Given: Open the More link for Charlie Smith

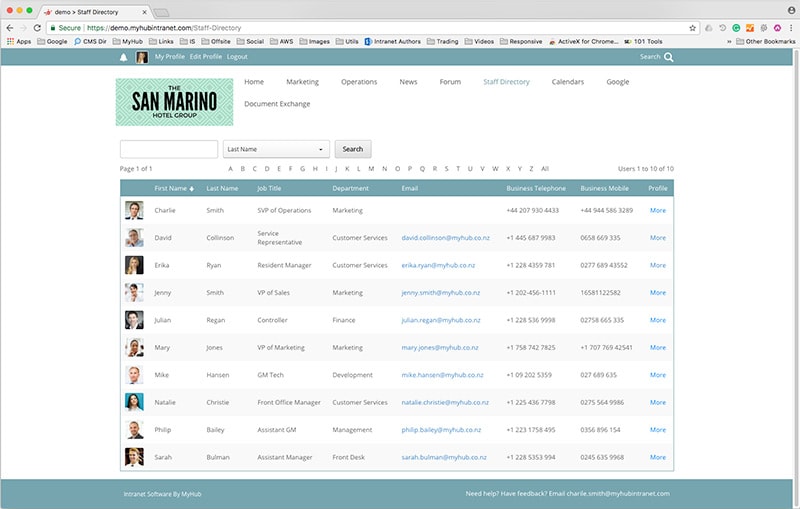Looking at the screenshot, I should click(x=657, y=211).
